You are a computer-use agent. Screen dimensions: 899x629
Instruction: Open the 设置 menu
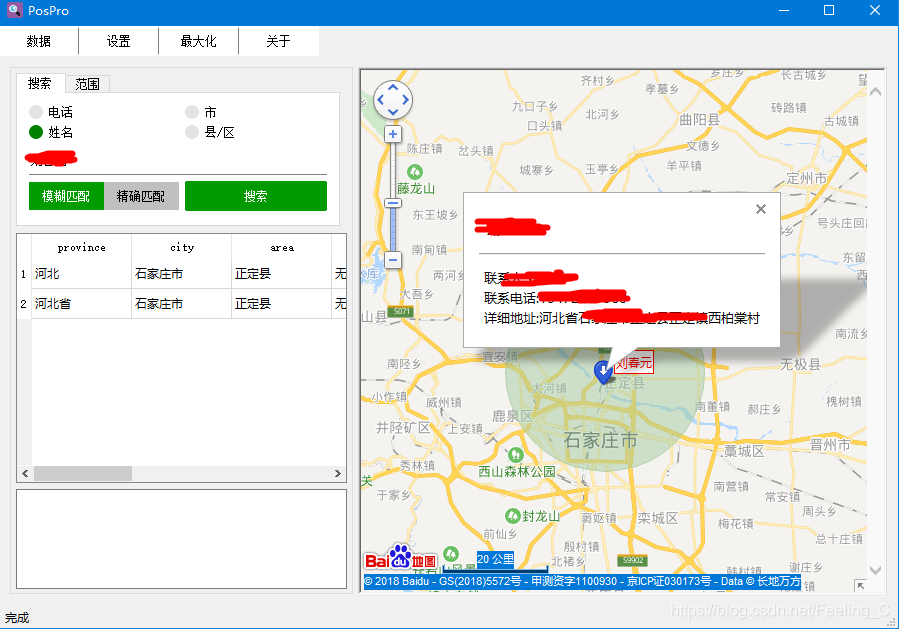[119, 41]
